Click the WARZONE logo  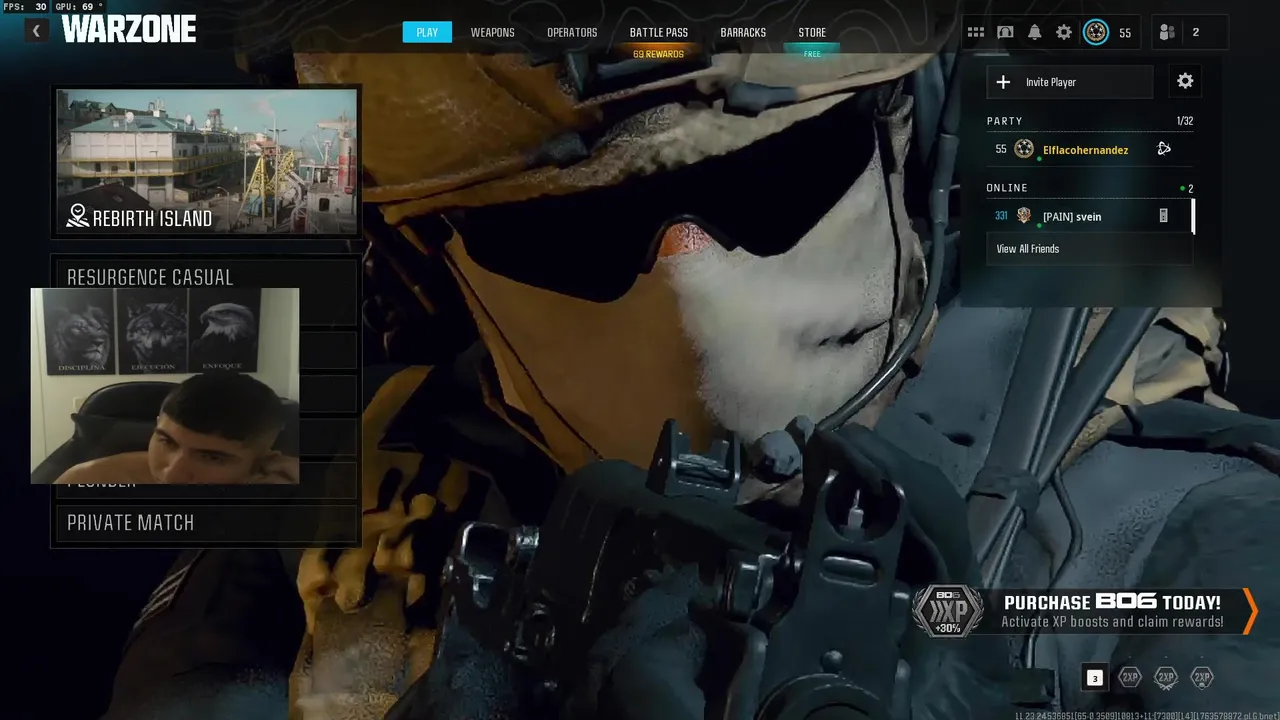[x=129, y=30]
